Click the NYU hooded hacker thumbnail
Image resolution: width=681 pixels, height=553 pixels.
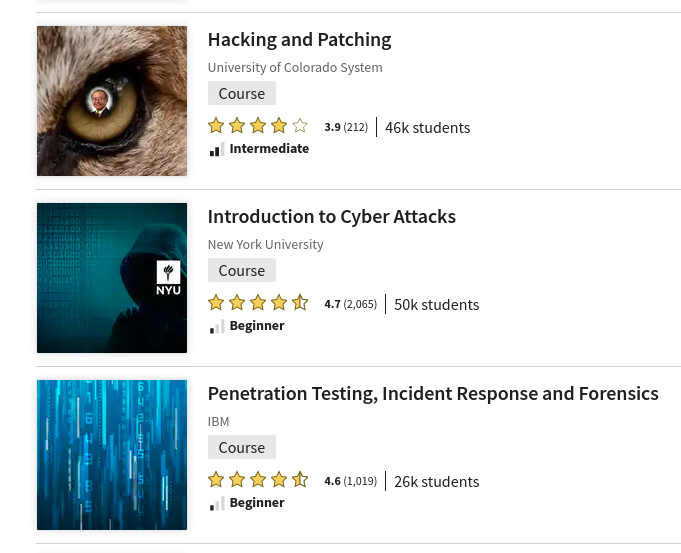click(x=112, y=278)
